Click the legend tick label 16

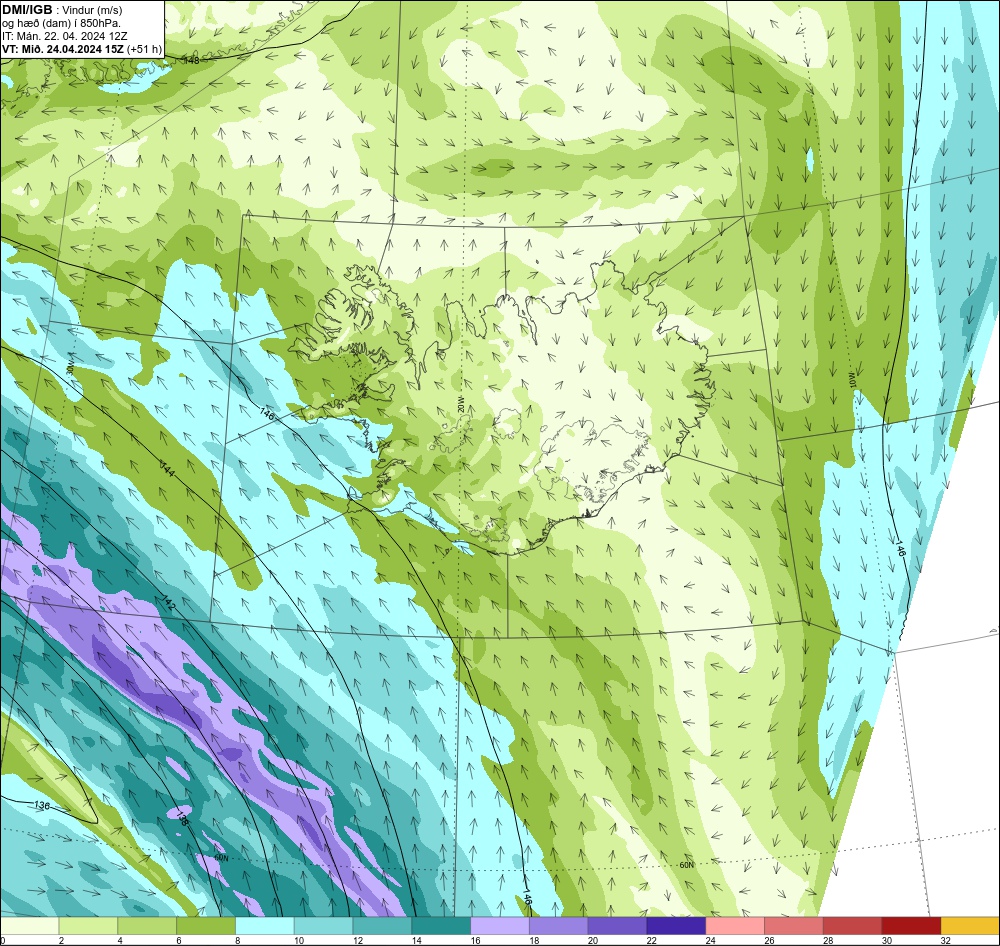point(475,940)
